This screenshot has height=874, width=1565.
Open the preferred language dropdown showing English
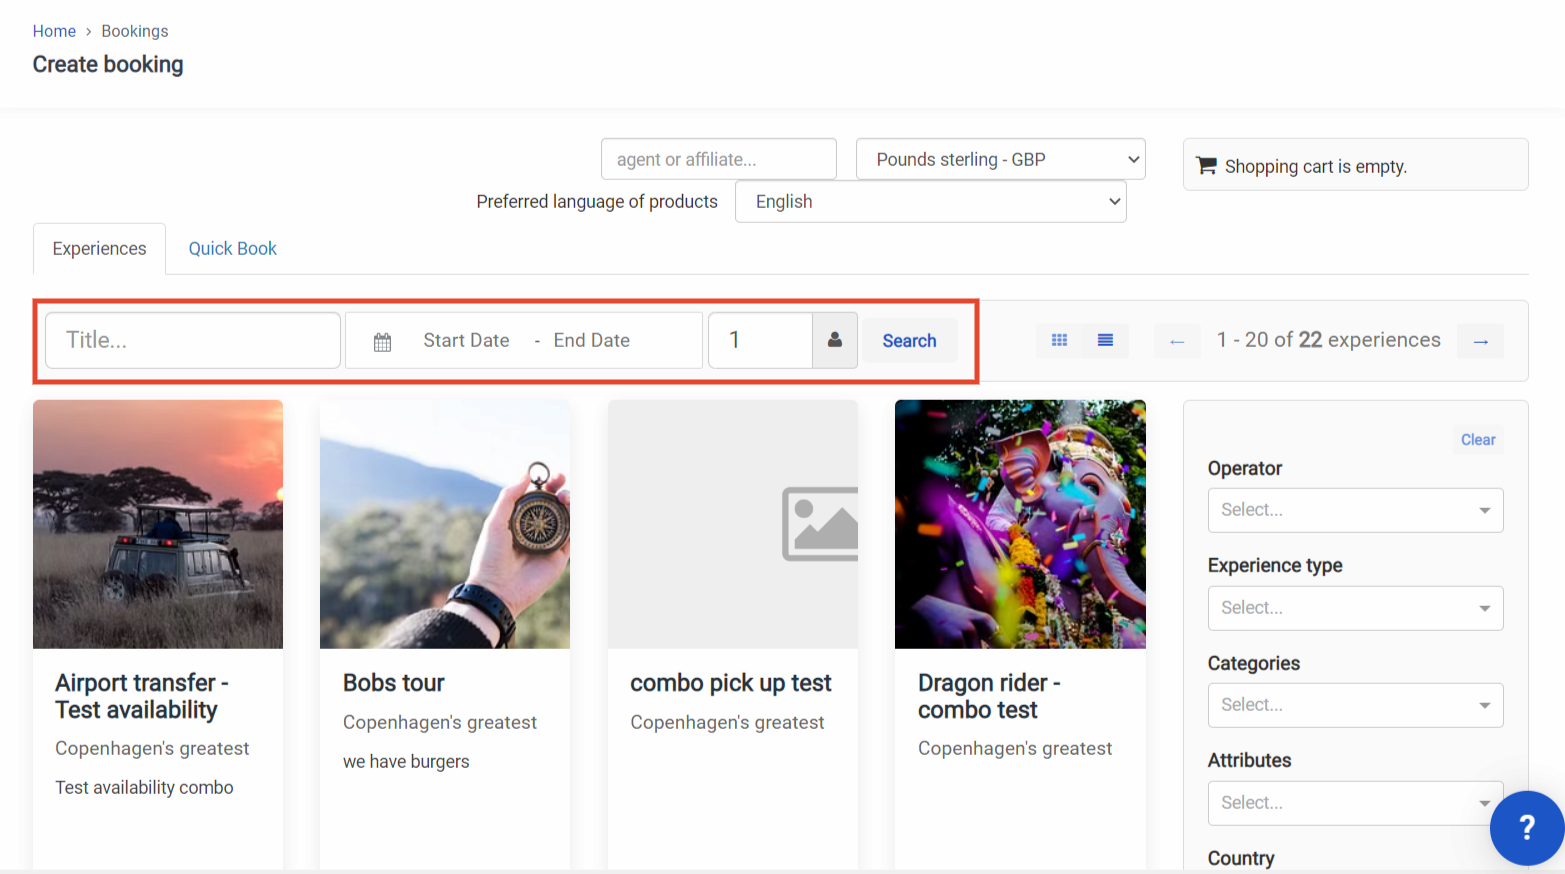(x=931, y=202)
